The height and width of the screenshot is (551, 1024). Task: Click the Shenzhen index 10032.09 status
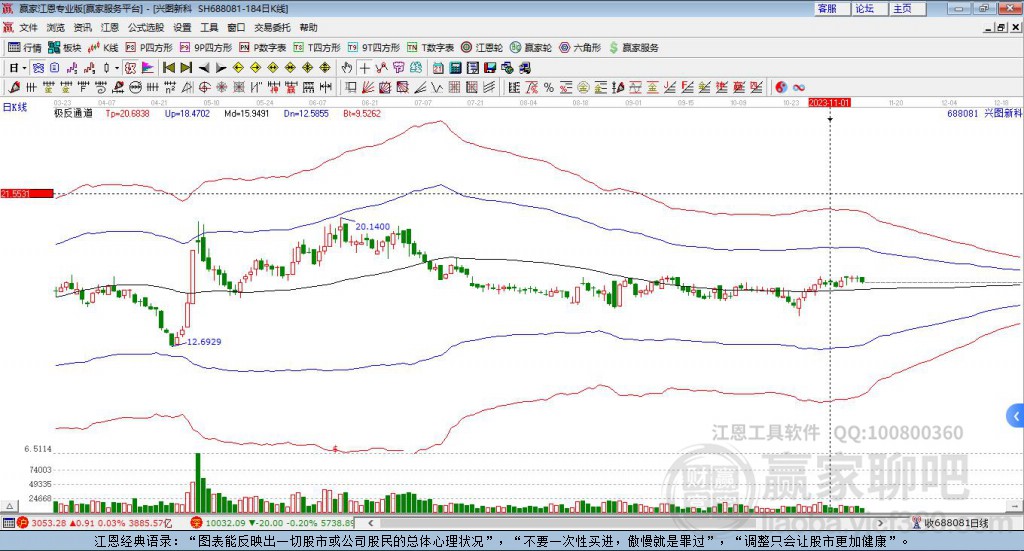[272, 523]
